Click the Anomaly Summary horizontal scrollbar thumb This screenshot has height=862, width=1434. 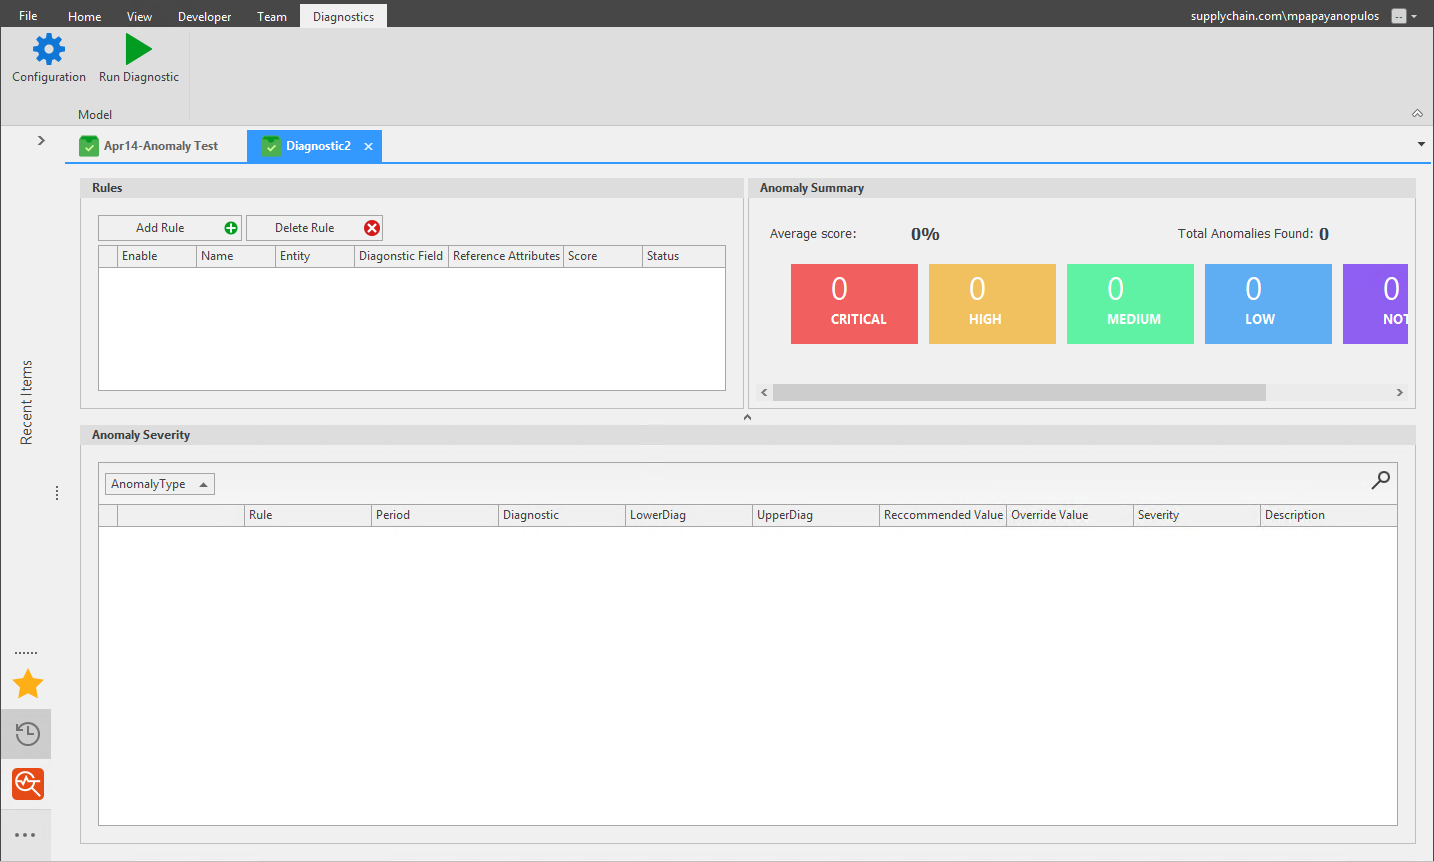tap(1019, 392)
